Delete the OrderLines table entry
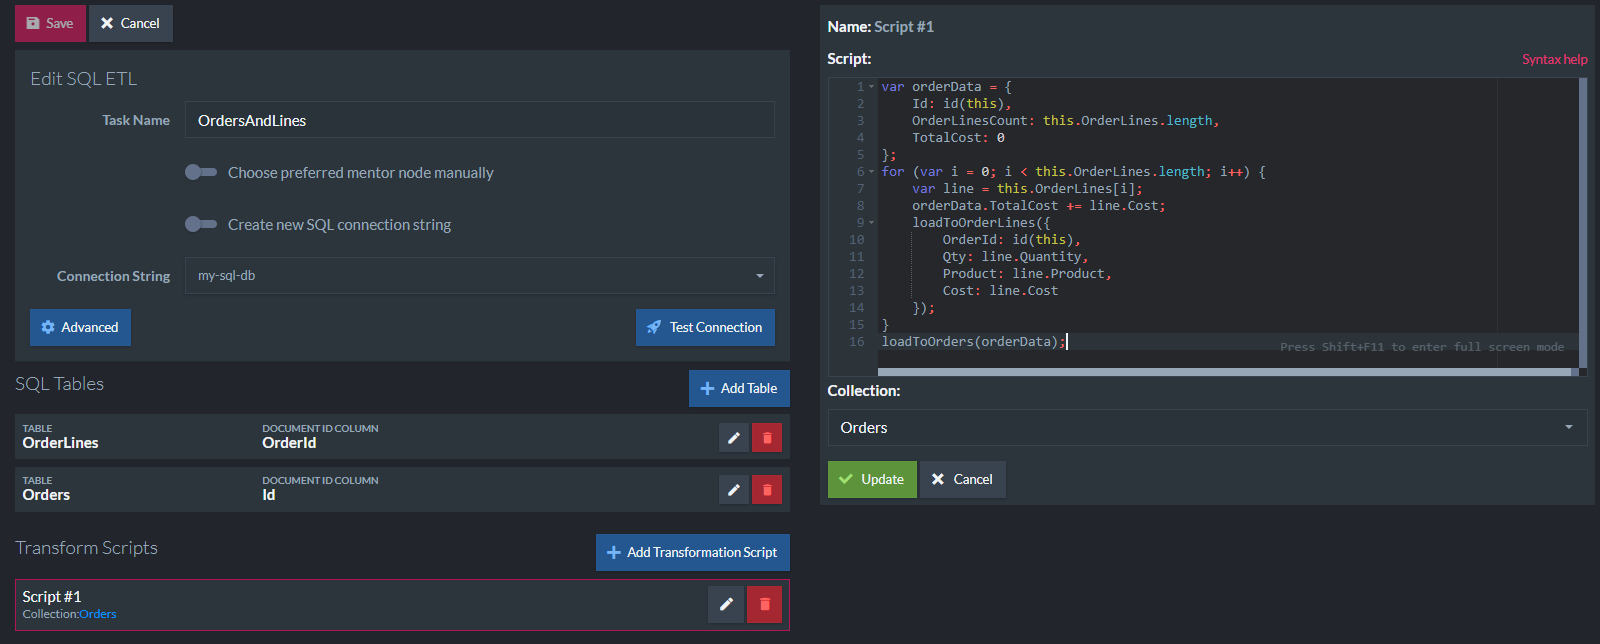The height and width of the screenshot is (644, 1600). coord(767,437)
